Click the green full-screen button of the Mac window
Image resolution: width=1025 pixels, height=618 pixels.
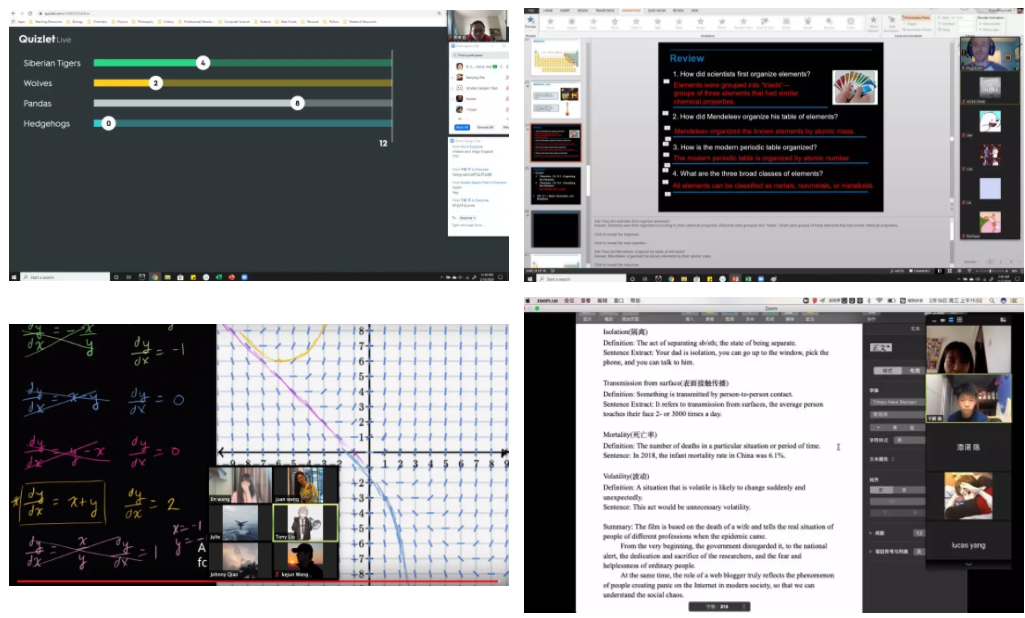(537, 309)
